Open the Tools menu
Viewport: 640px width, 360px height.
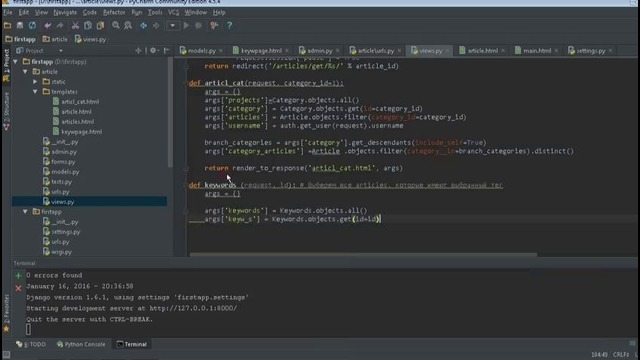[155, 13]
